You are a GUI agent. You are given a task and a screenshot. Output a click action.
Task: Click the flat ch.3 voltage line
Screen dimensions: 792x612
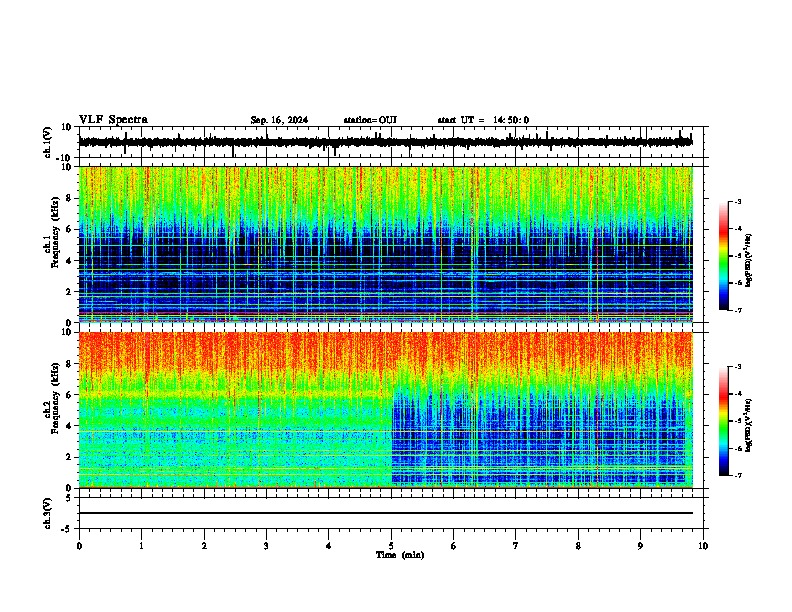pyautogui.click(x=386, y=513)
